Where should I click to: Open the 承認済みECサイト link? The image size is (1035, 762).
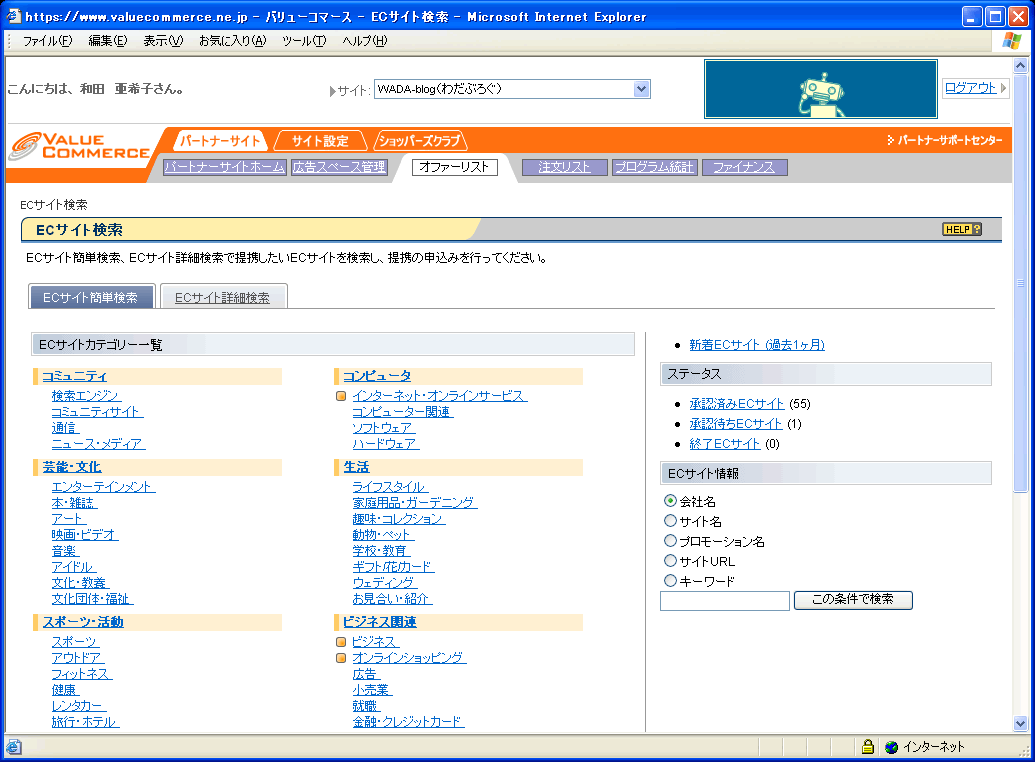pos(736,404)
